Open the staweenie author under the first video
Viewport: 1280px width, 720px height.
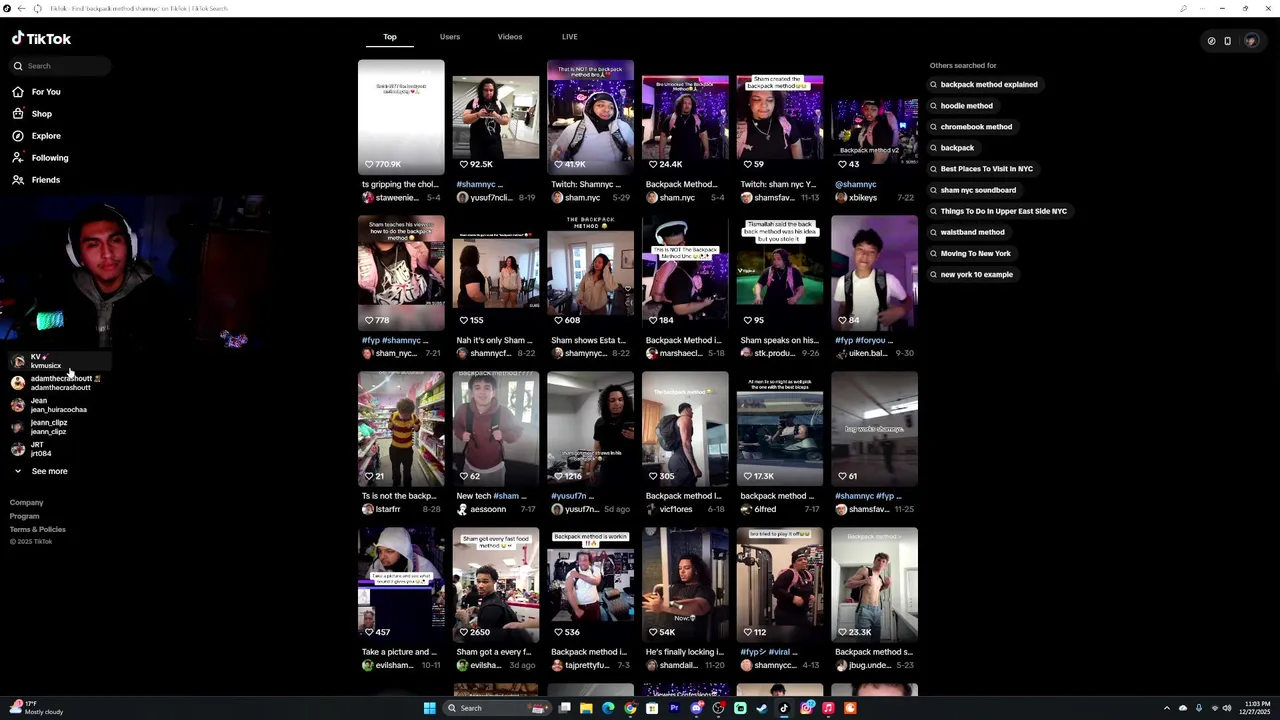pos(397,198)
